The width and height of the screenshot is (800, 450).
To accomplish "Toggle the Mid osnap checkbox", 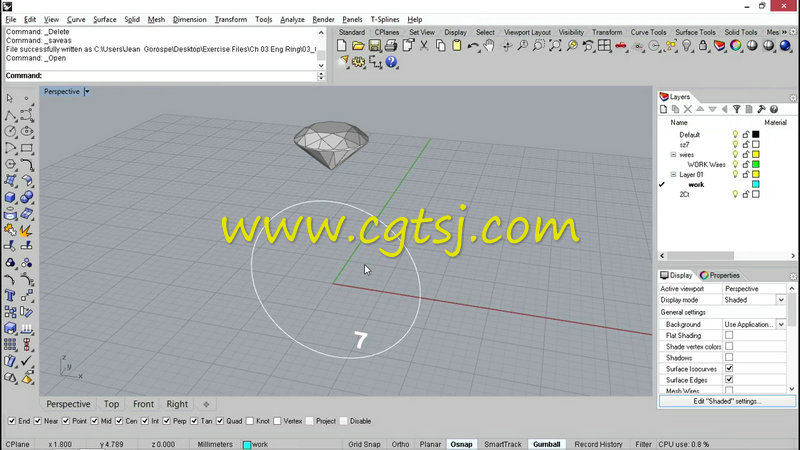I will (94, 421).
